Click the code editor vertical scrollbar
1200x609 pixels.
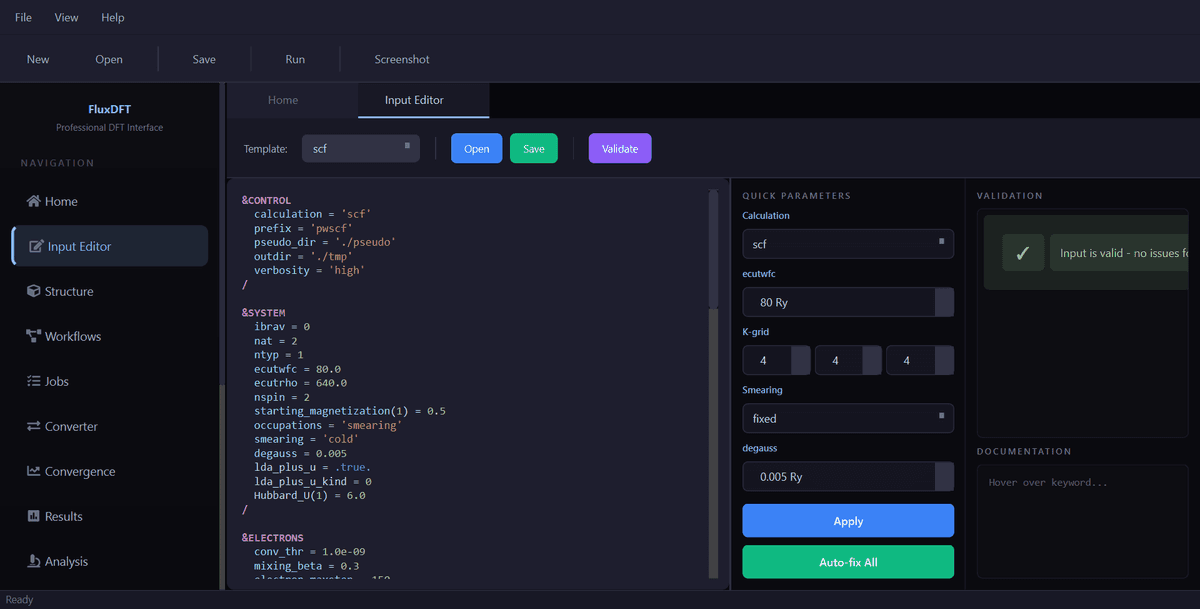tap(713, 250)
